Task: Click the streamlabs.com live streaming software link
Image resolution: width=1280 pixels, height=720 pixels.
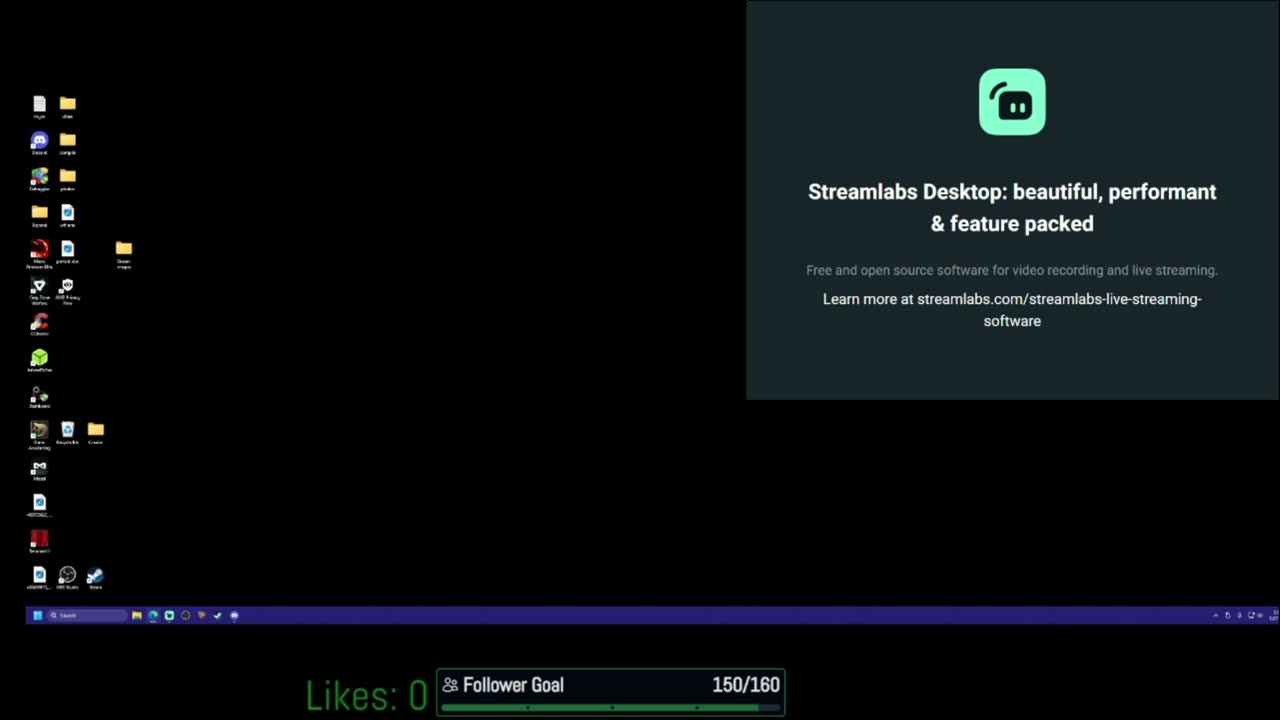Action: coord(1012,309)
